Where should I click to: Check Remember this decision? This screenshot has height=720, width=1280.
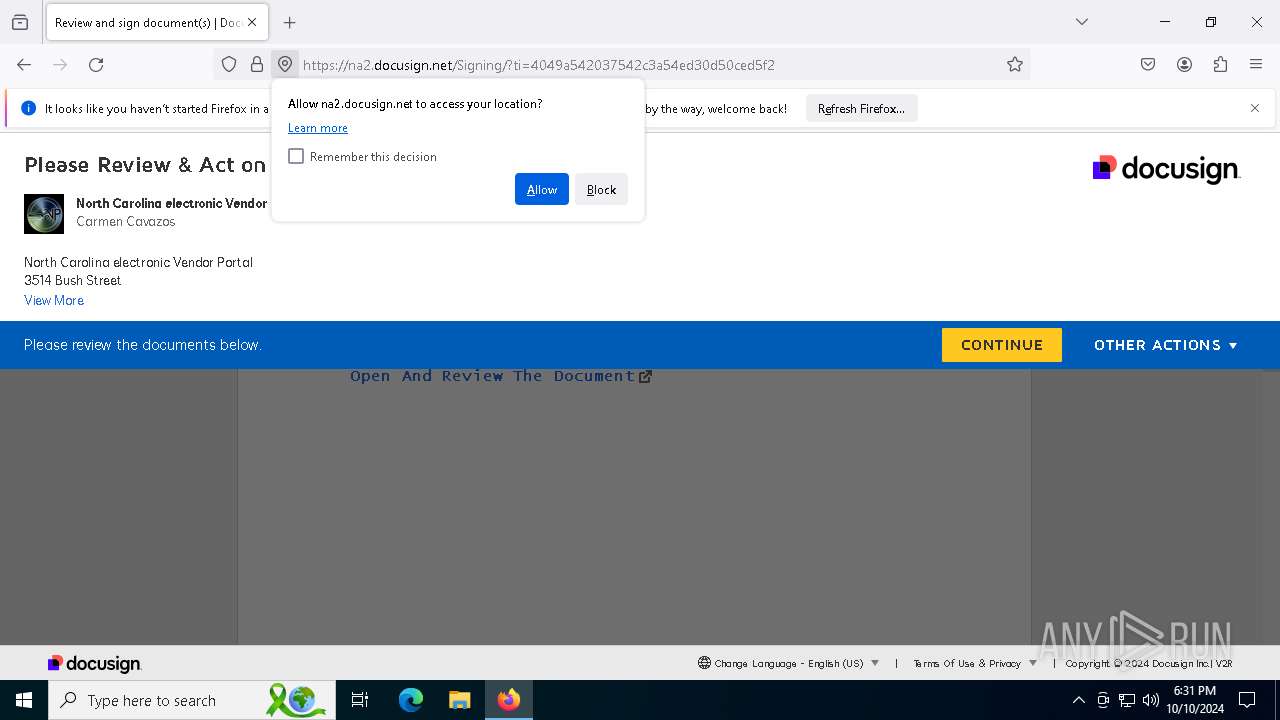click(296, 156)
